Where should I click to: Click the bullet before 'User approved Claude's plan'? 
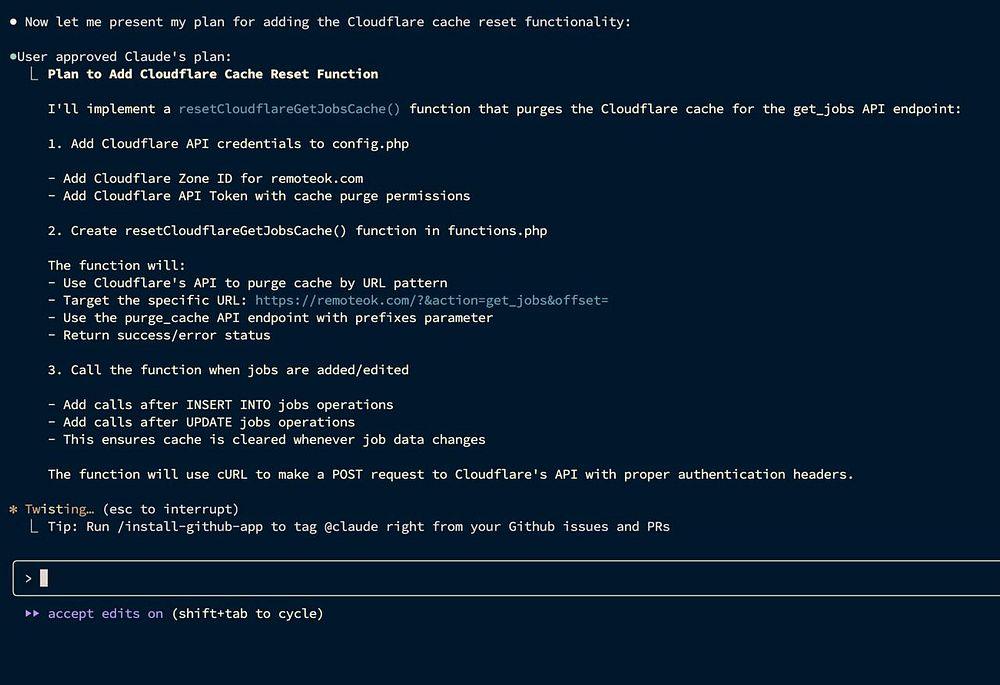tap(12, 57)
